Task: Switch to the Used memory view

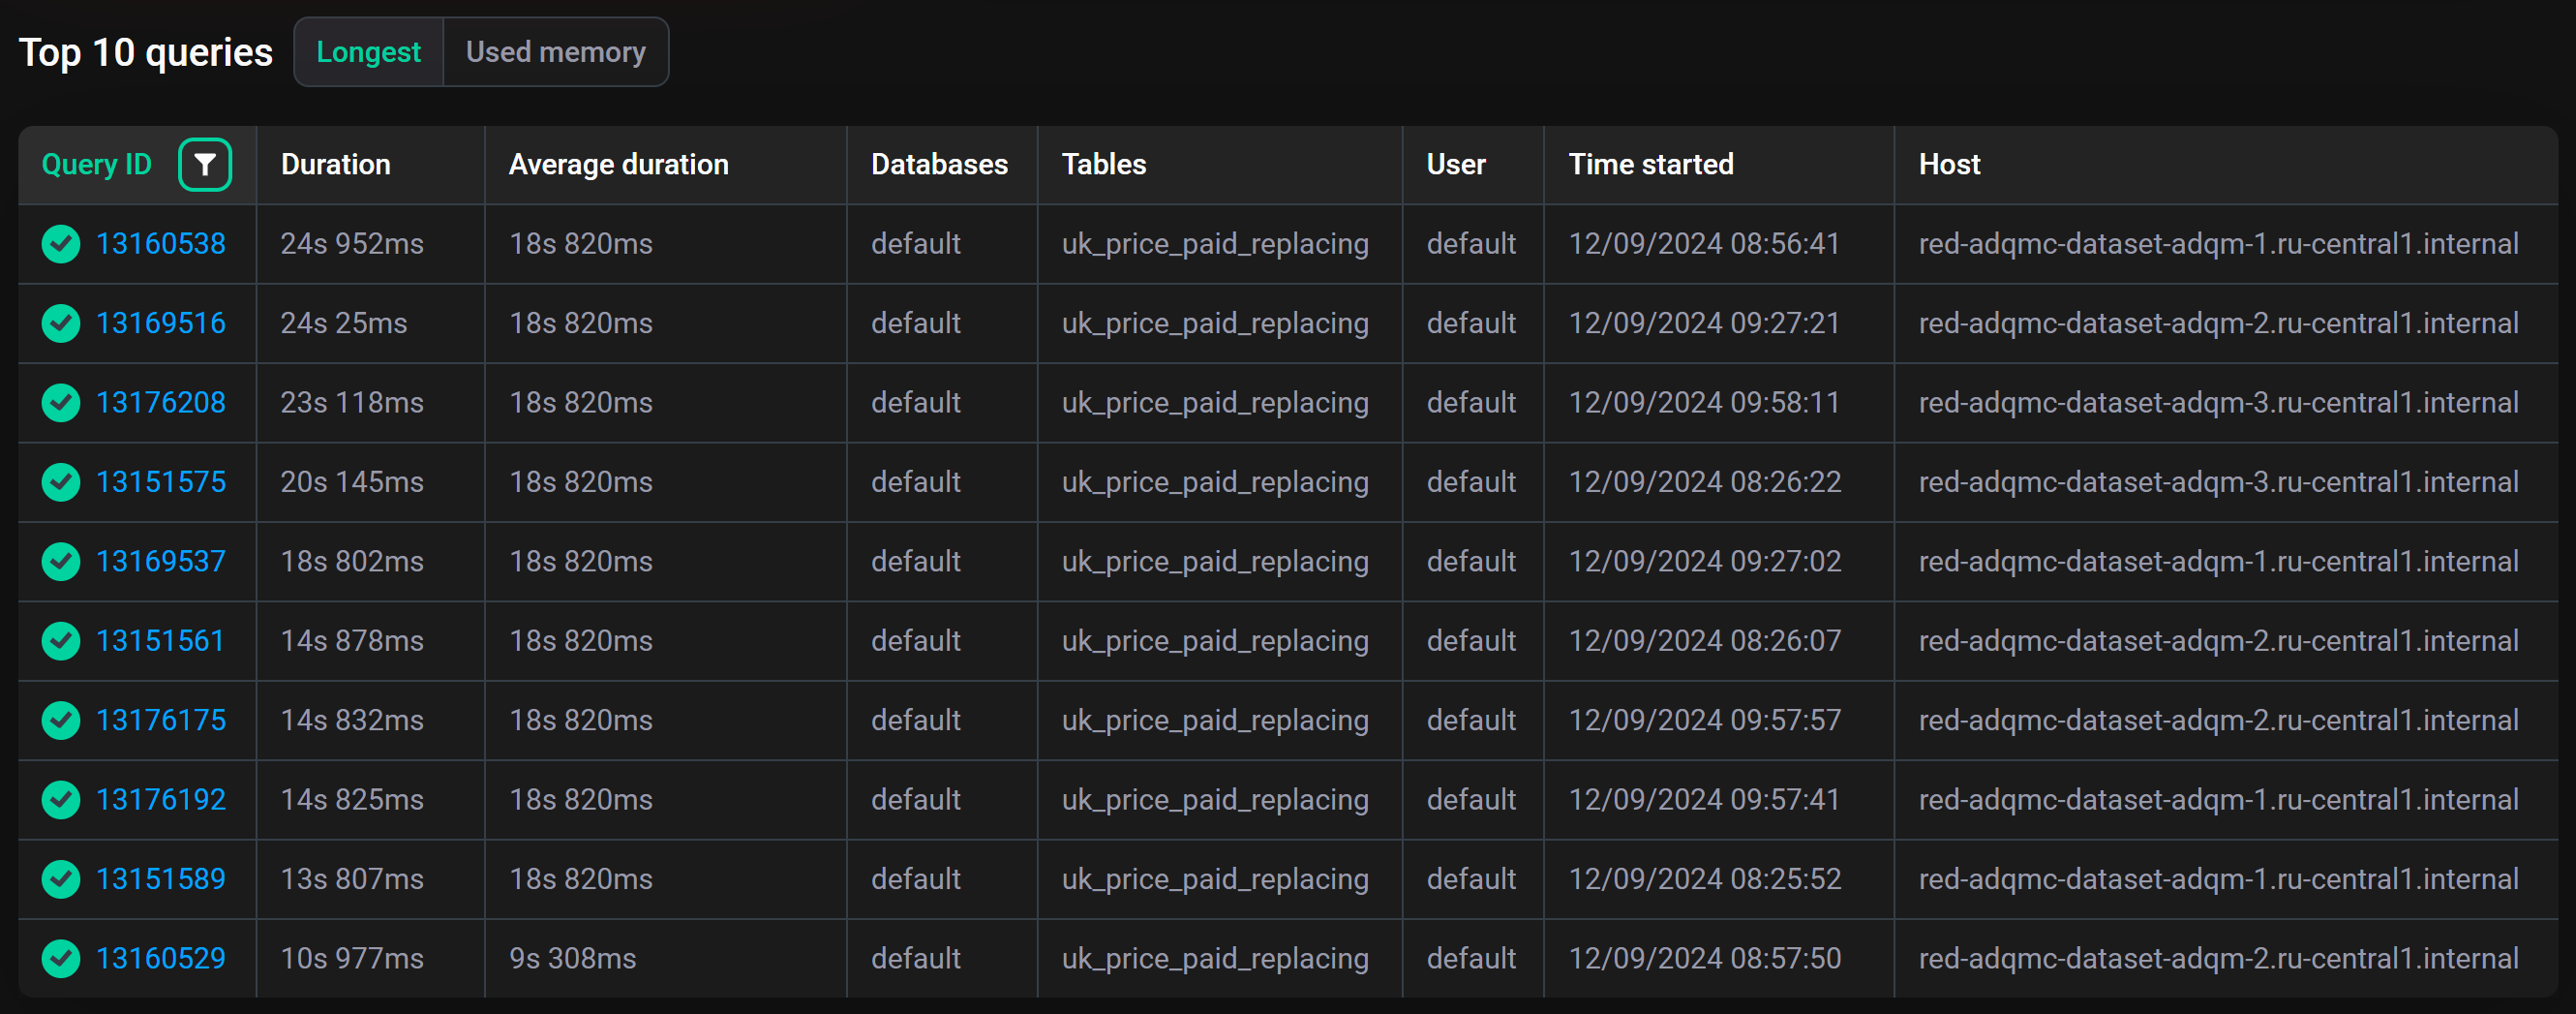Action: coord(556,51)
